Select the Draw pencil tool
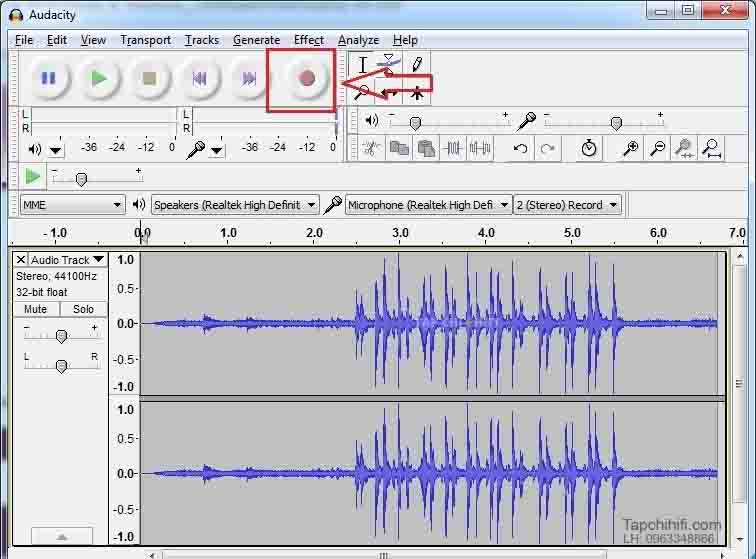The image size is (756, 559). point(417,64)
